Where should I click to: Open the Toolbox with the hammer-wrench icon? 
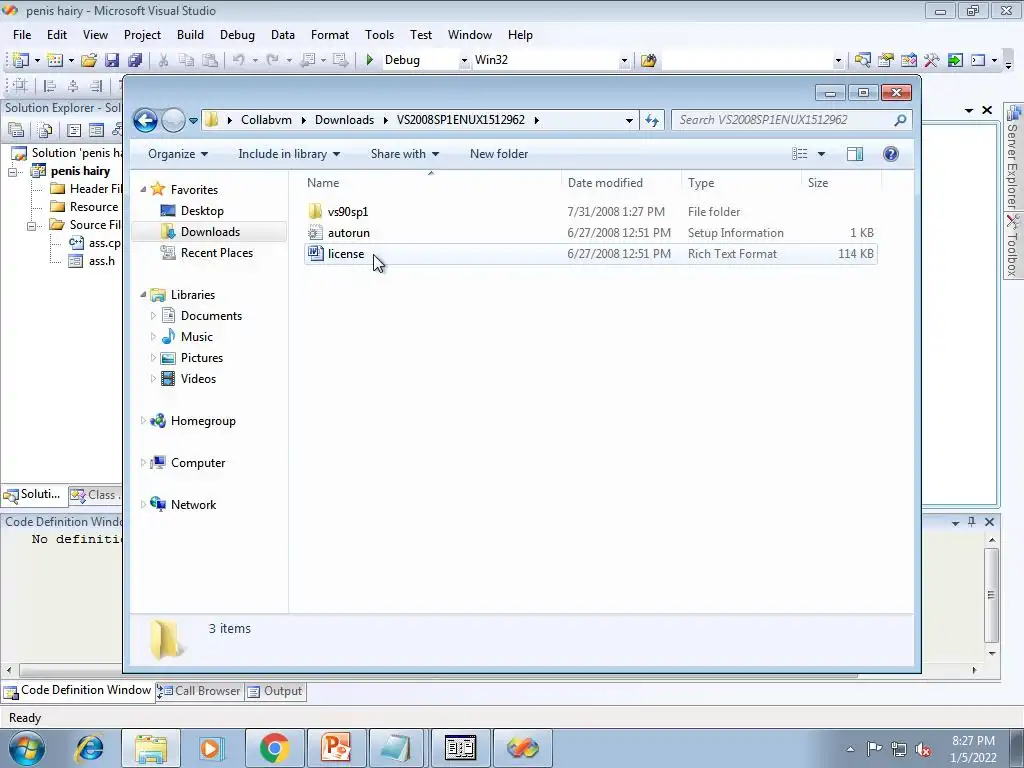coord(931,60)
